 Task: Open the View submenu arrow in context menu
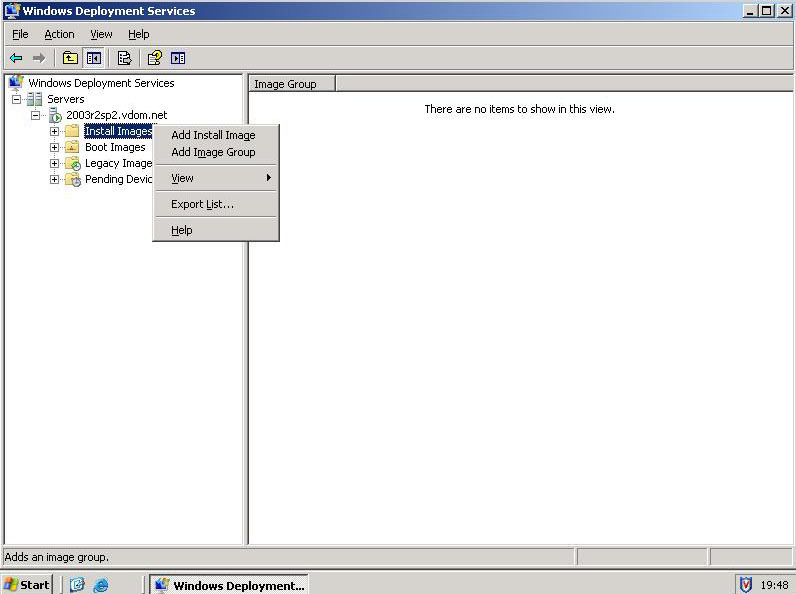[x=269, y=178]
